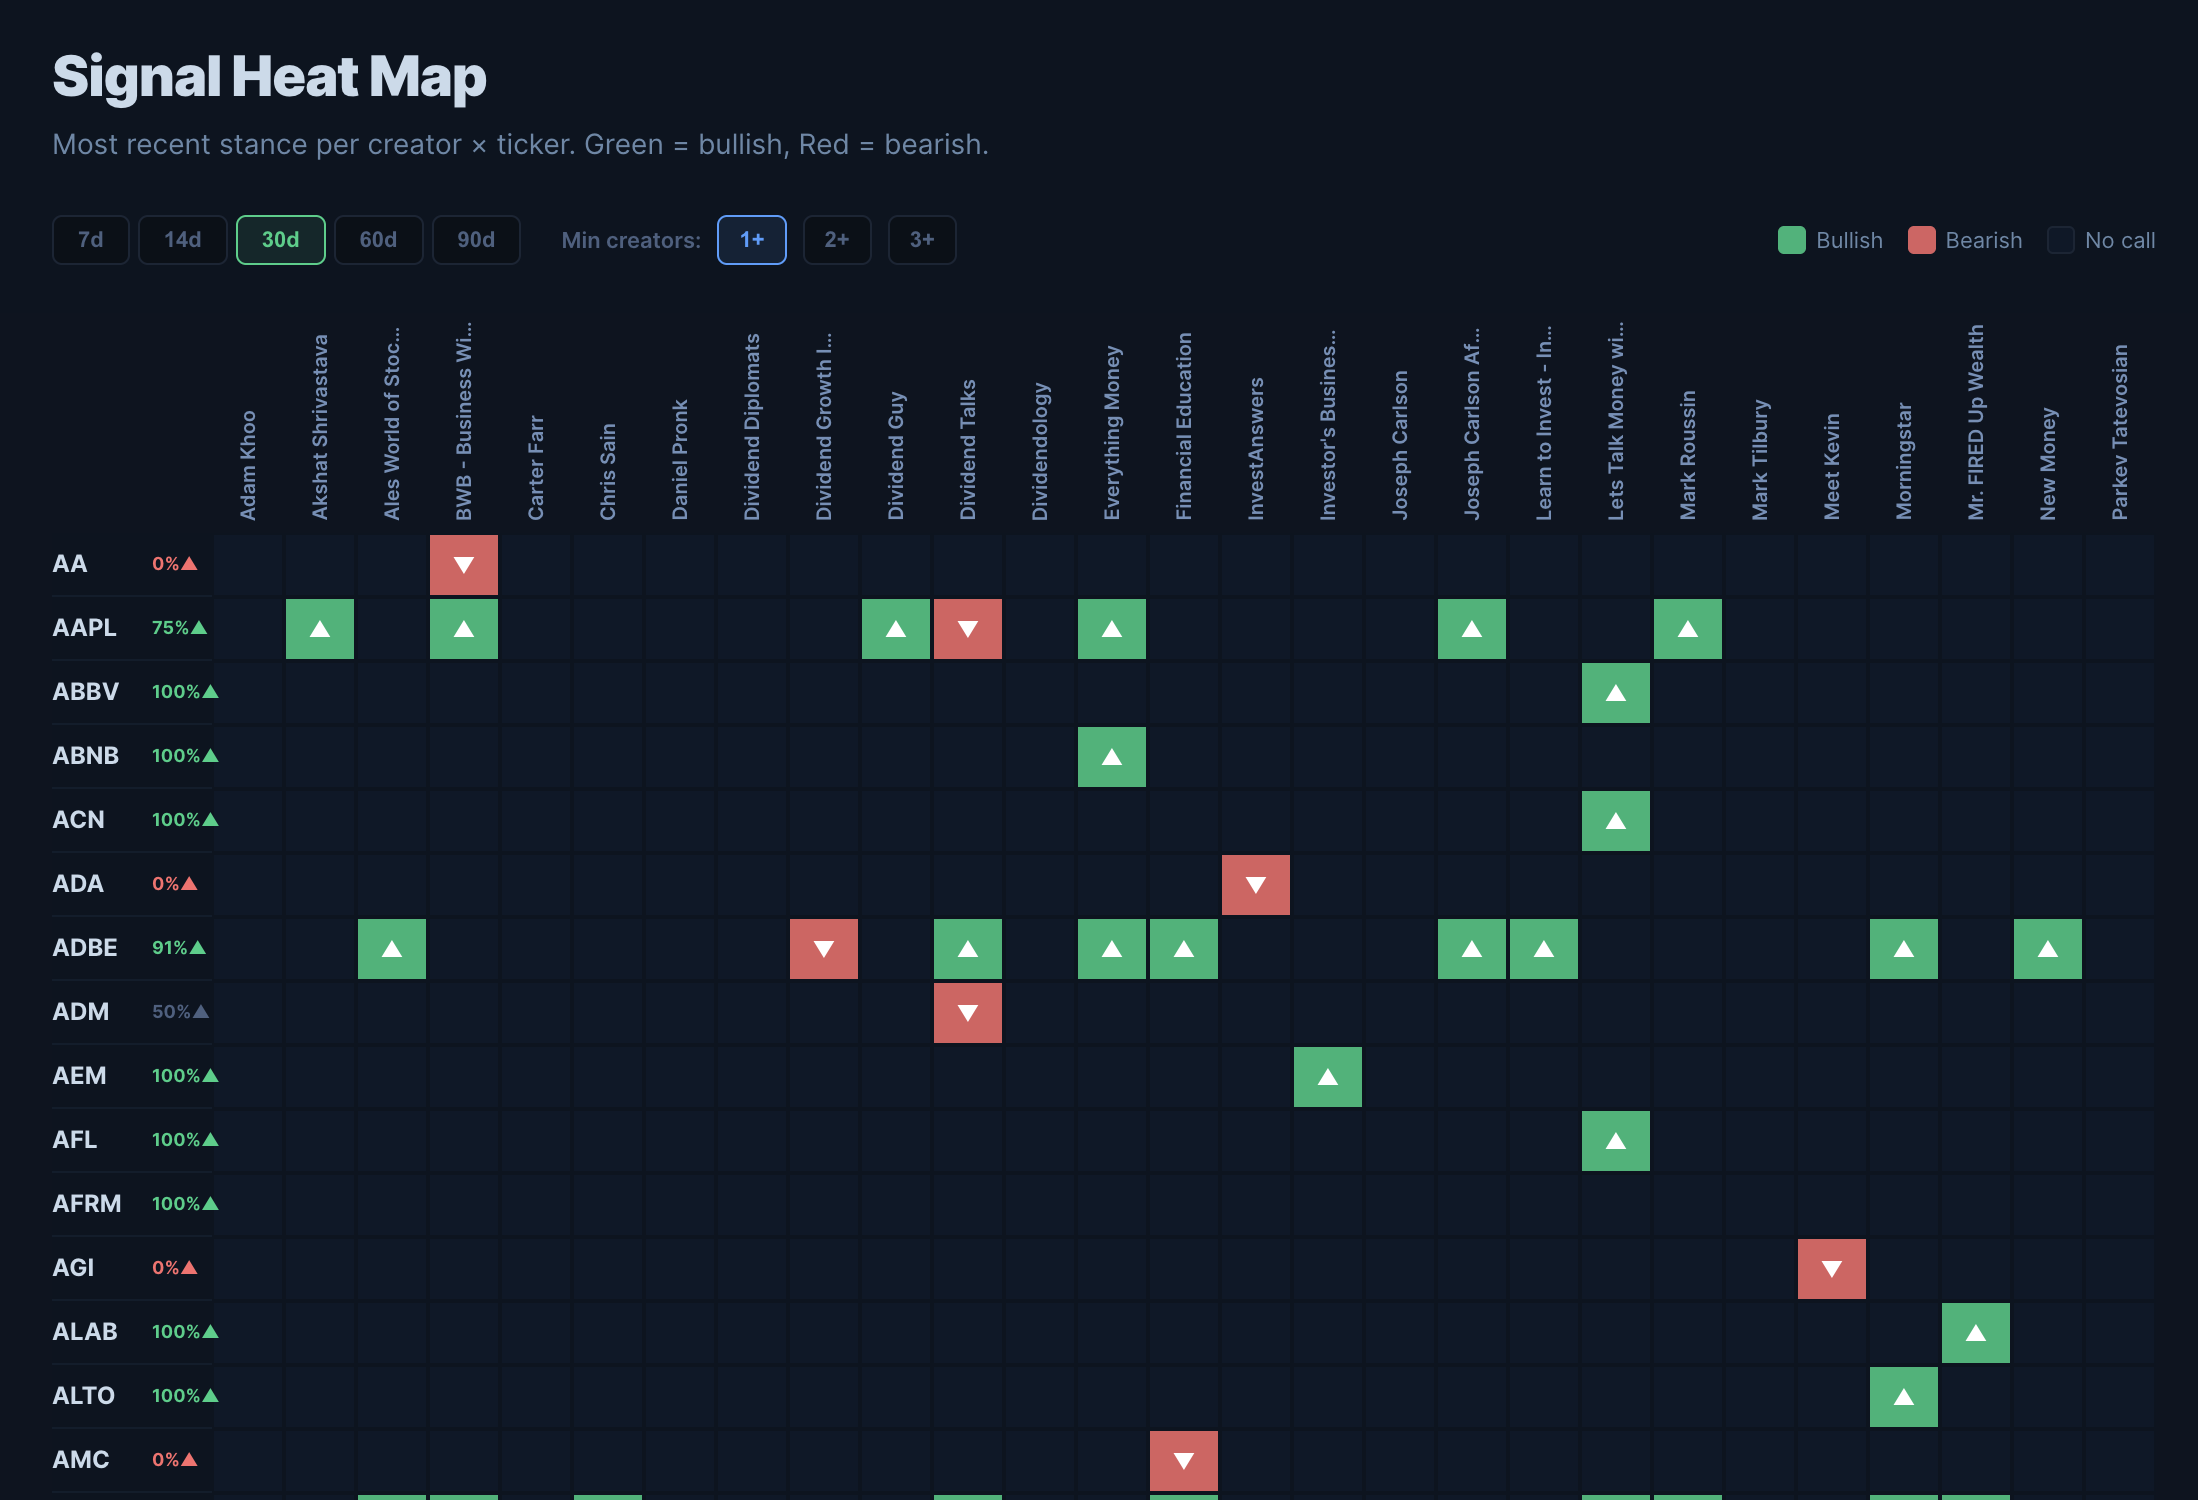The width and height of the screenshot is (2198, 1500).
Task: Select ADBE bullish cell for Financial Education
Action: [1184, 949]
